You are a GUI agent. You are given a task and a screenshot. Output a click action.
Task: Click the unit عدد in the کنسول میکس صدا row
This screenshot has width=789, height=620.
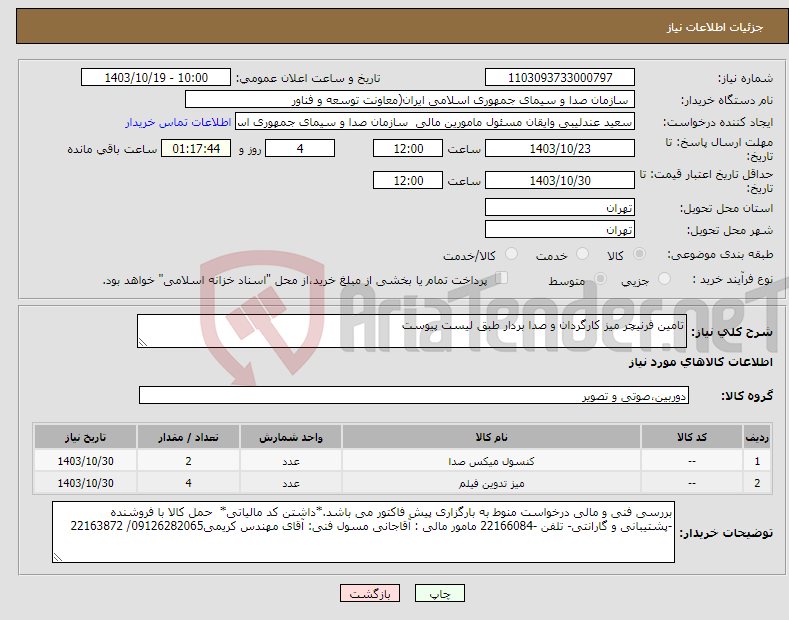tap(291, 461)
